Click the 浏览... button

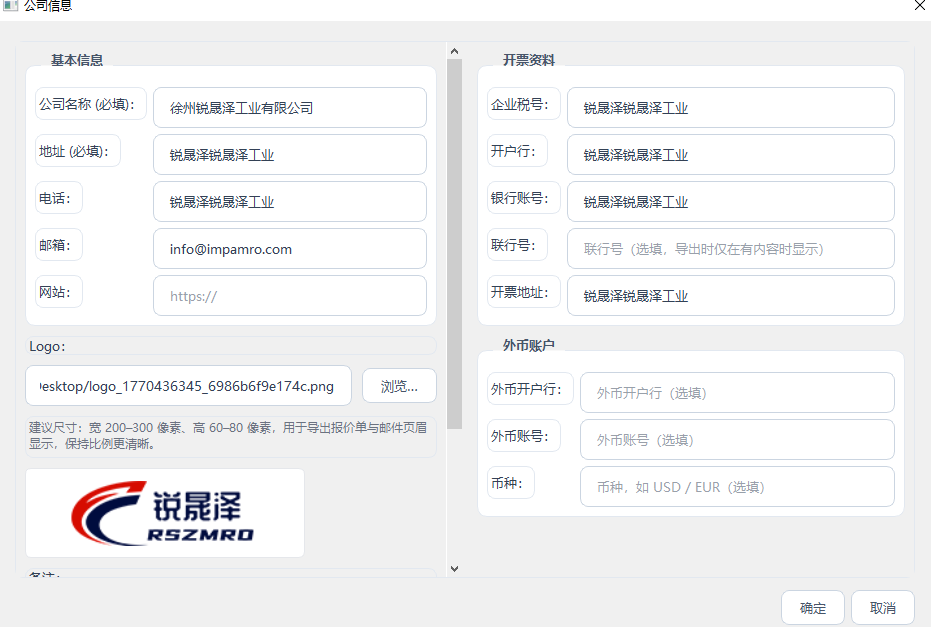(x=399, y=386)
